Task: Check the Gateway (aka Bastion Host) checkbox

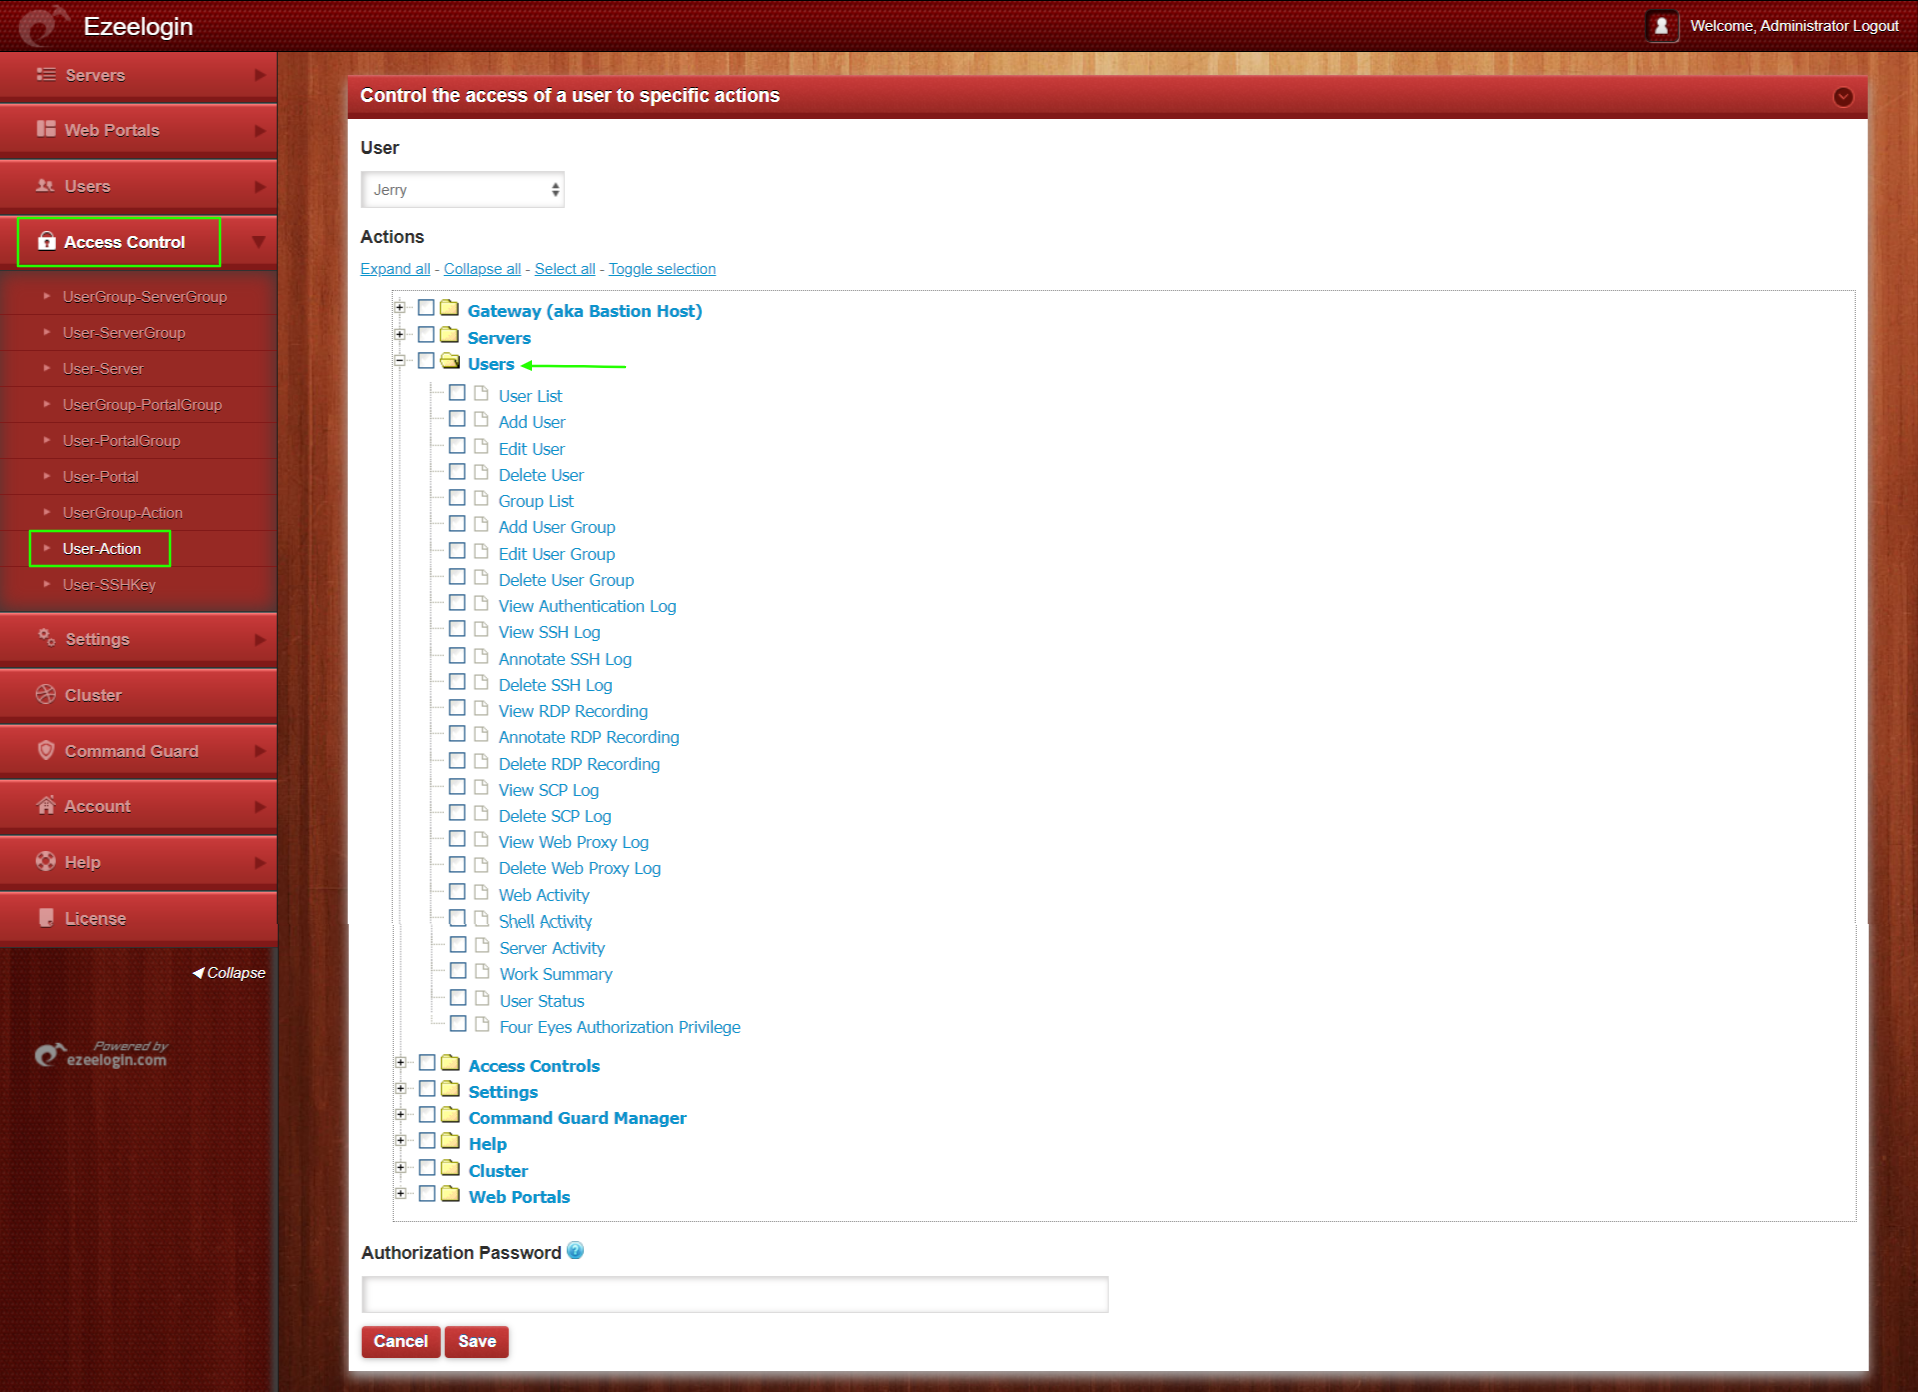Action: click(426, 308)
